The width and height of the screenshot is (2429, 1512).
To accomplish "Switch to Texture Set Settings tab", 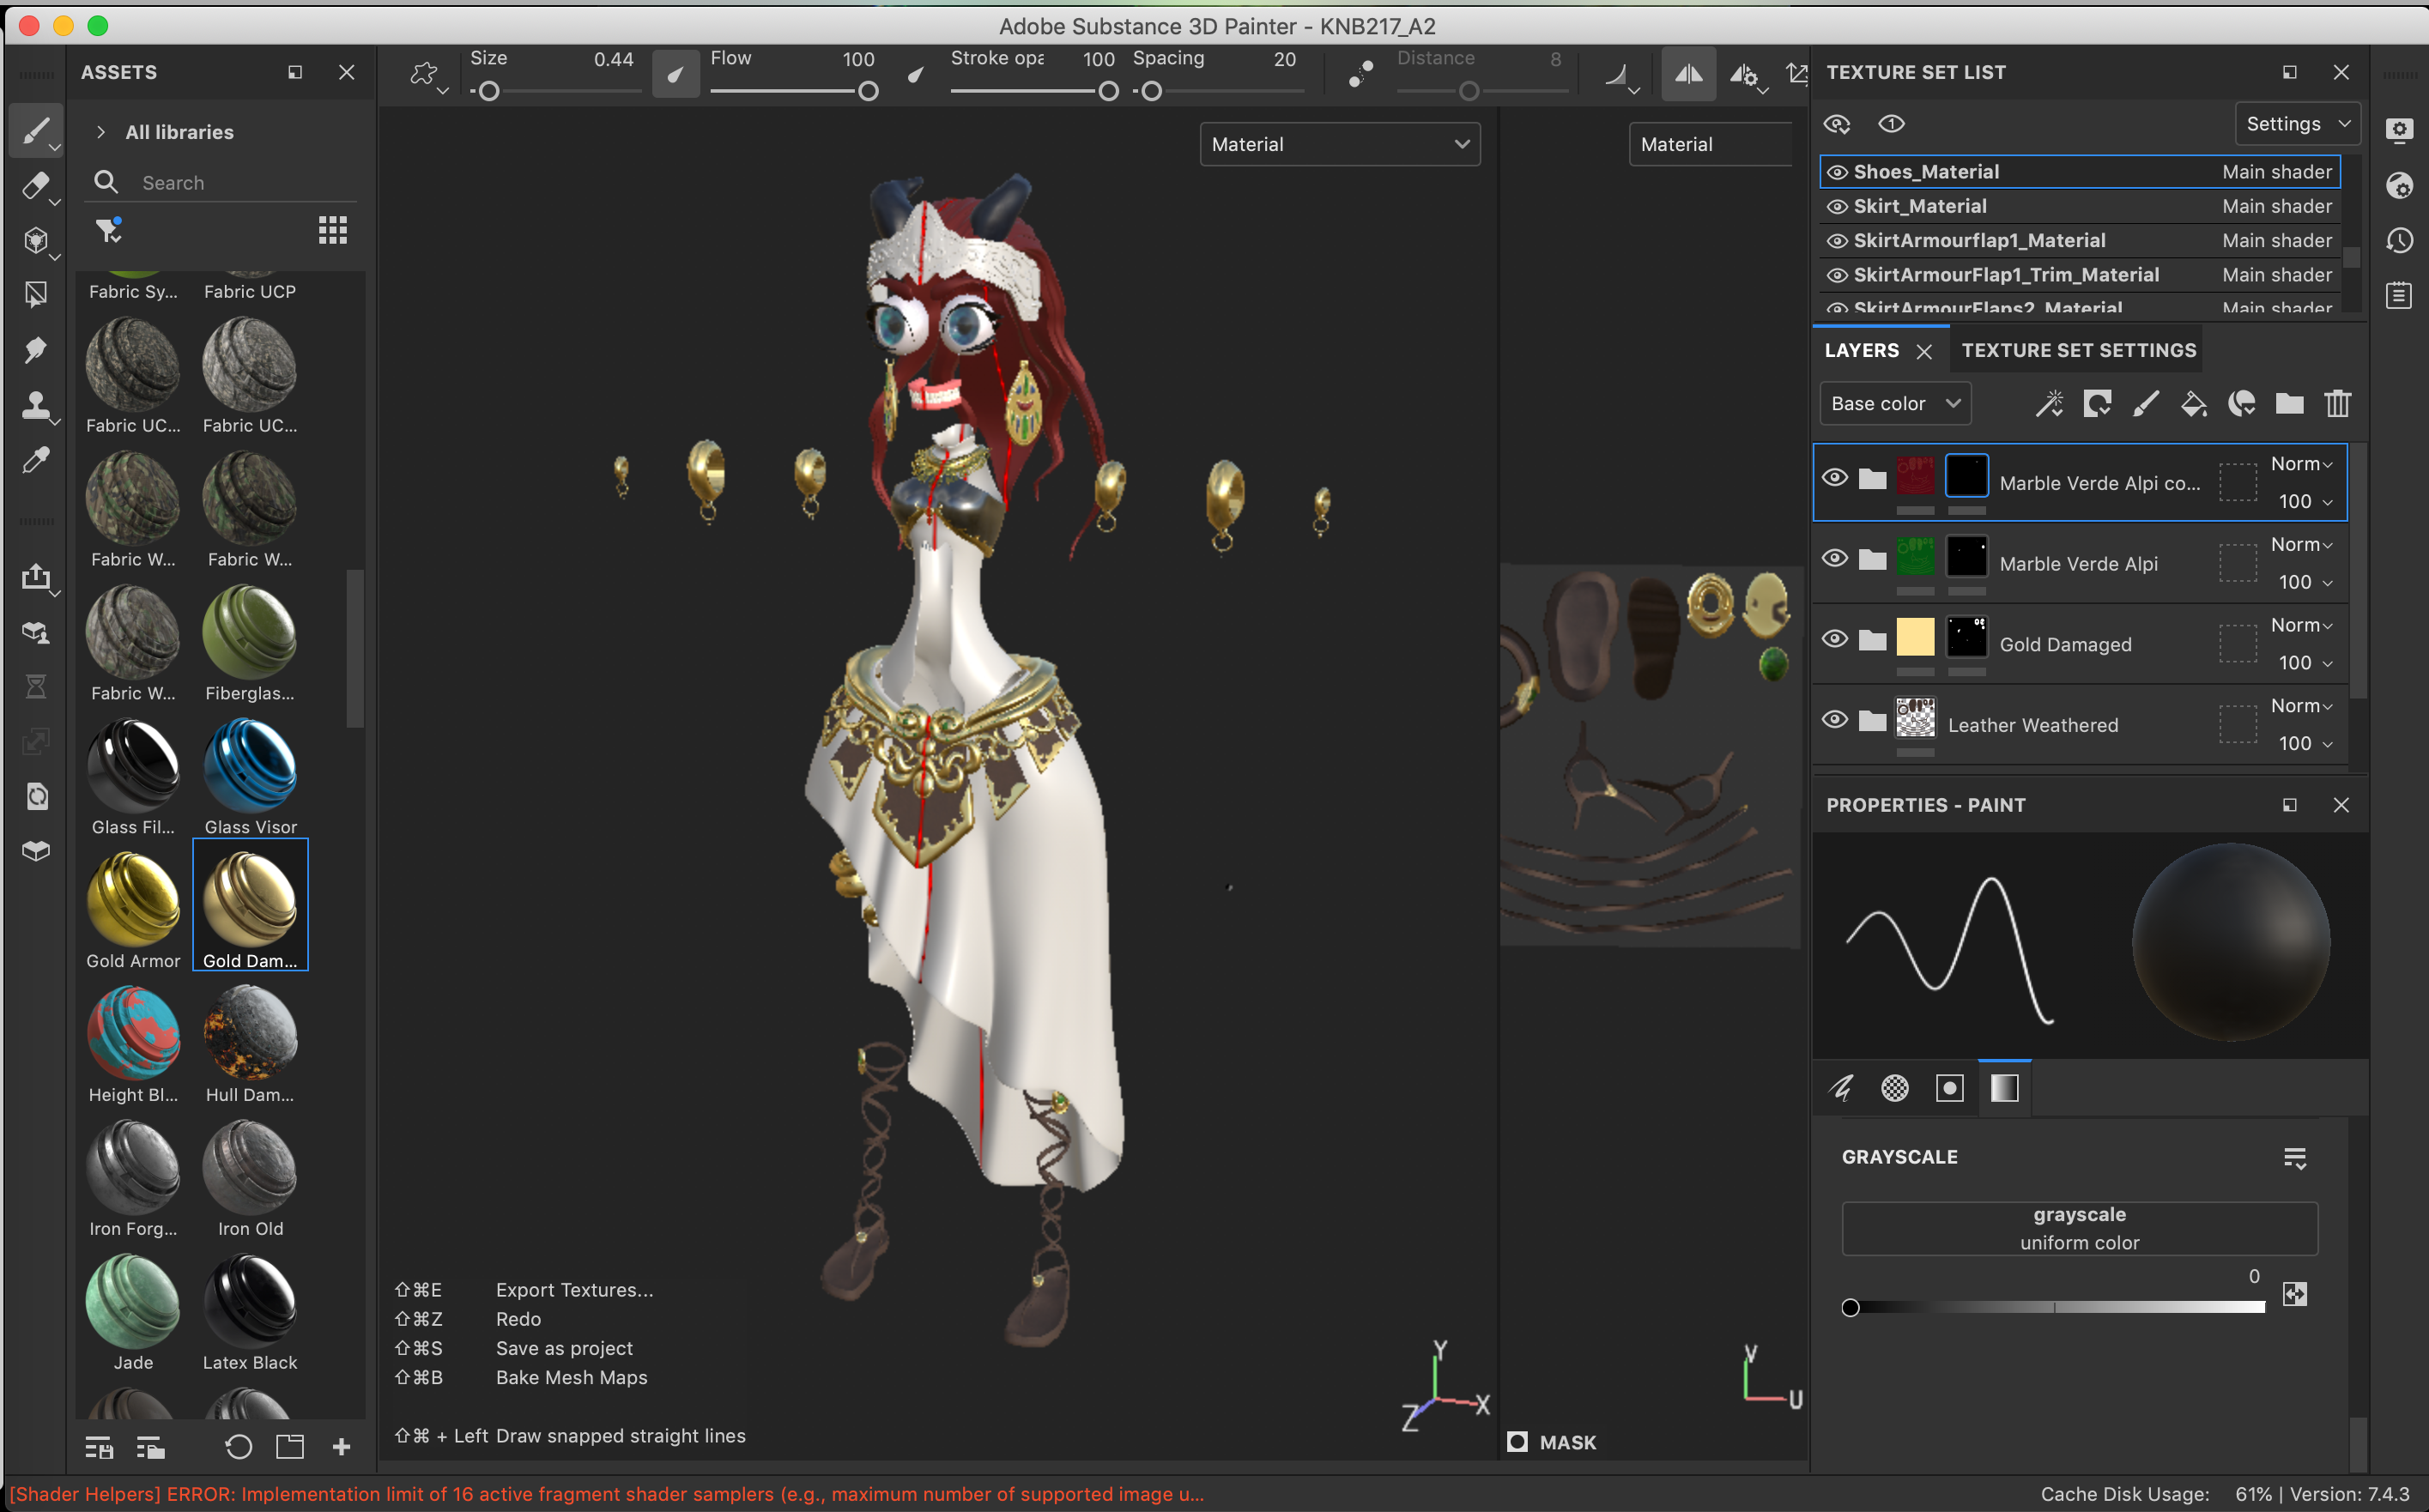I will 2078,350.
